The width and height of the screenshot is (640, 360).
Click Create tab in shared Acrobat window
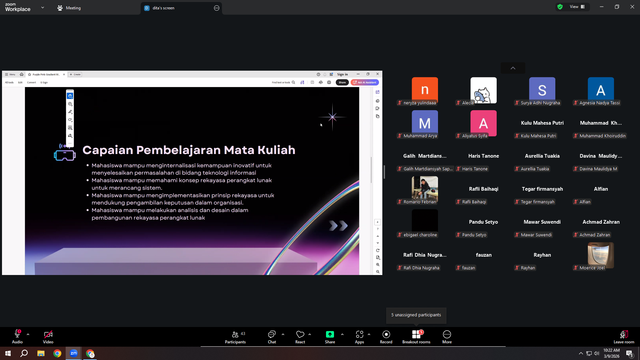click(75, 74)
